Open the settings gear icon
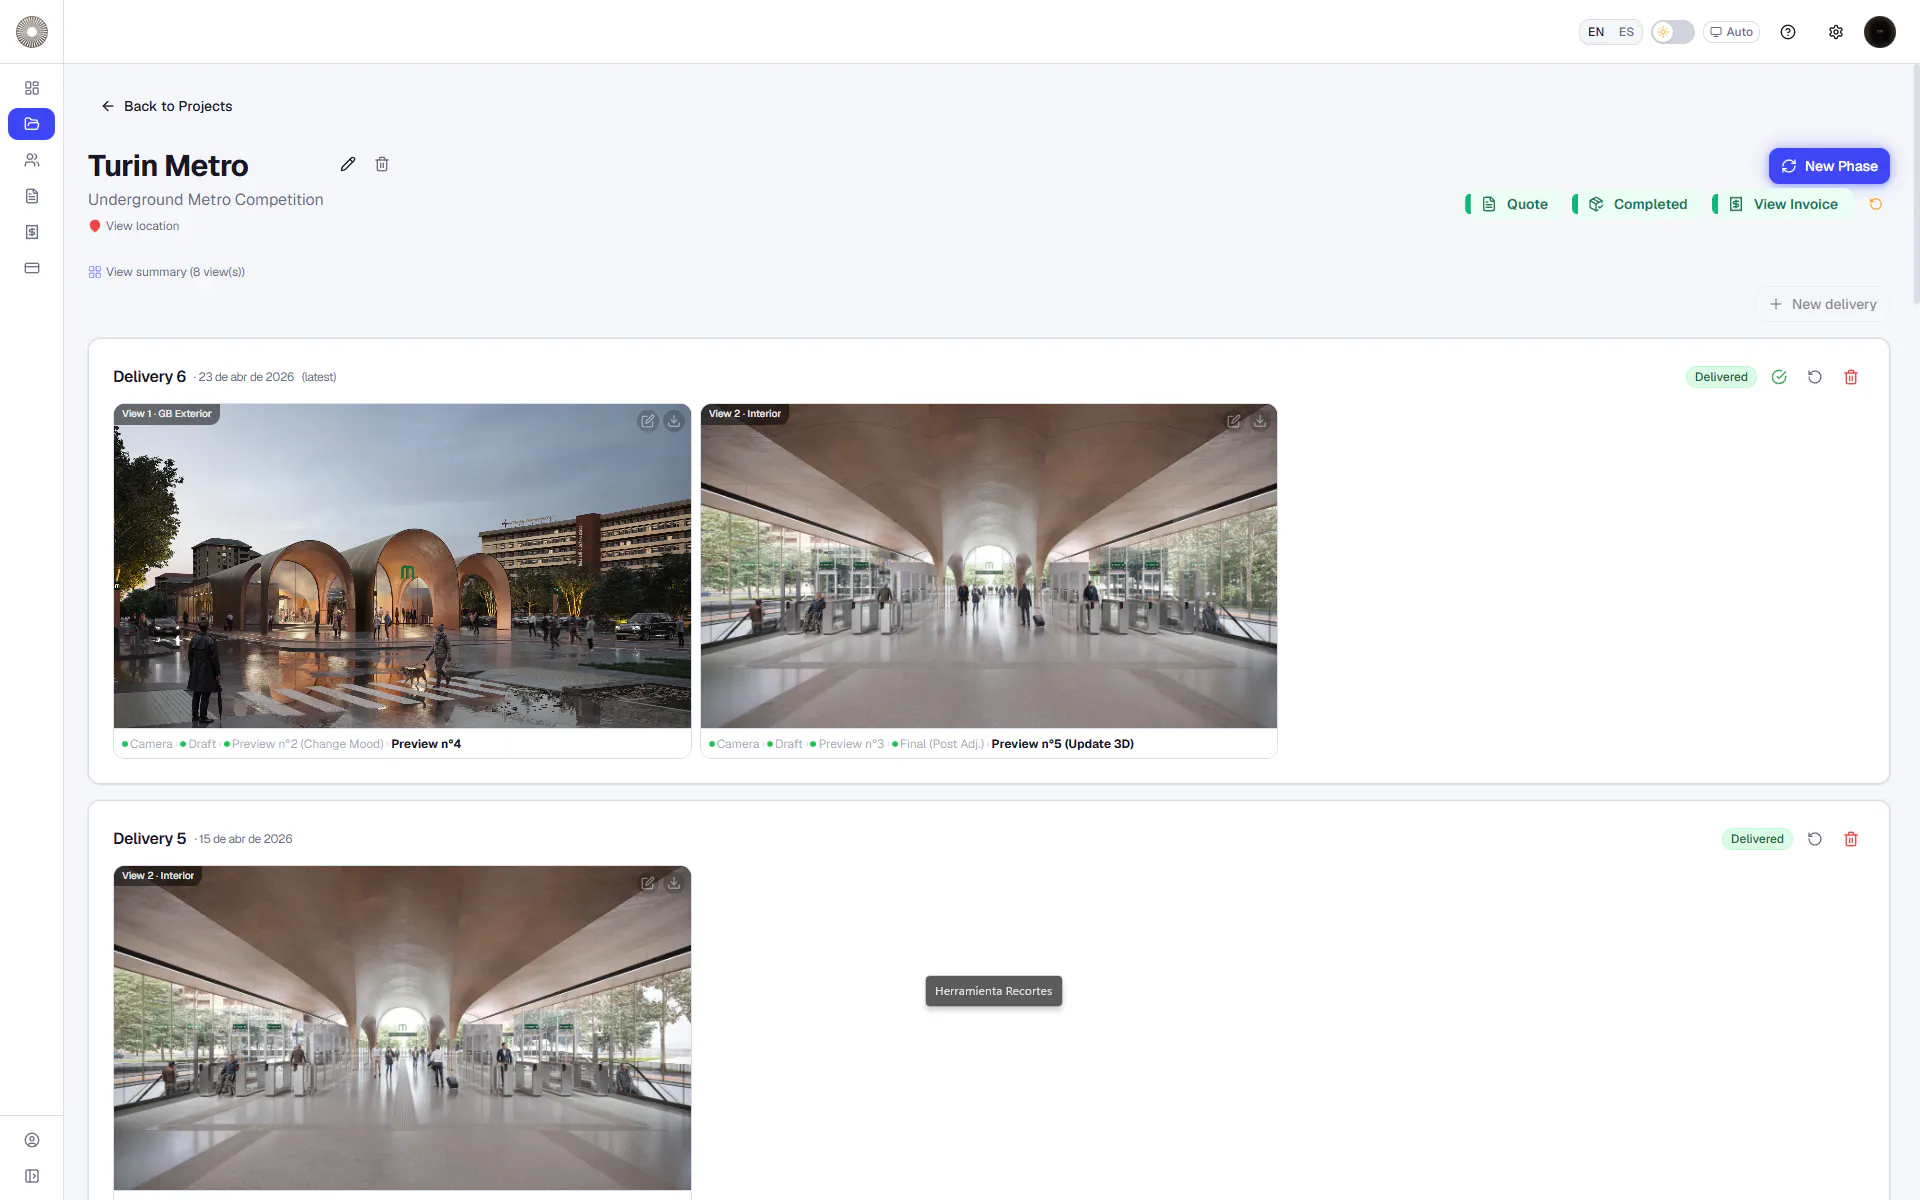 [1836, 32]
